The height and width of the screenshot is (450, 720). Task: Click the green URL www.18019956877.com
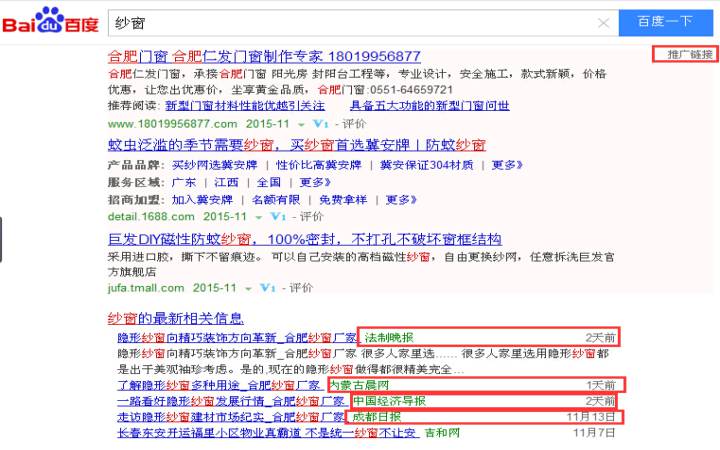point(172,124)
